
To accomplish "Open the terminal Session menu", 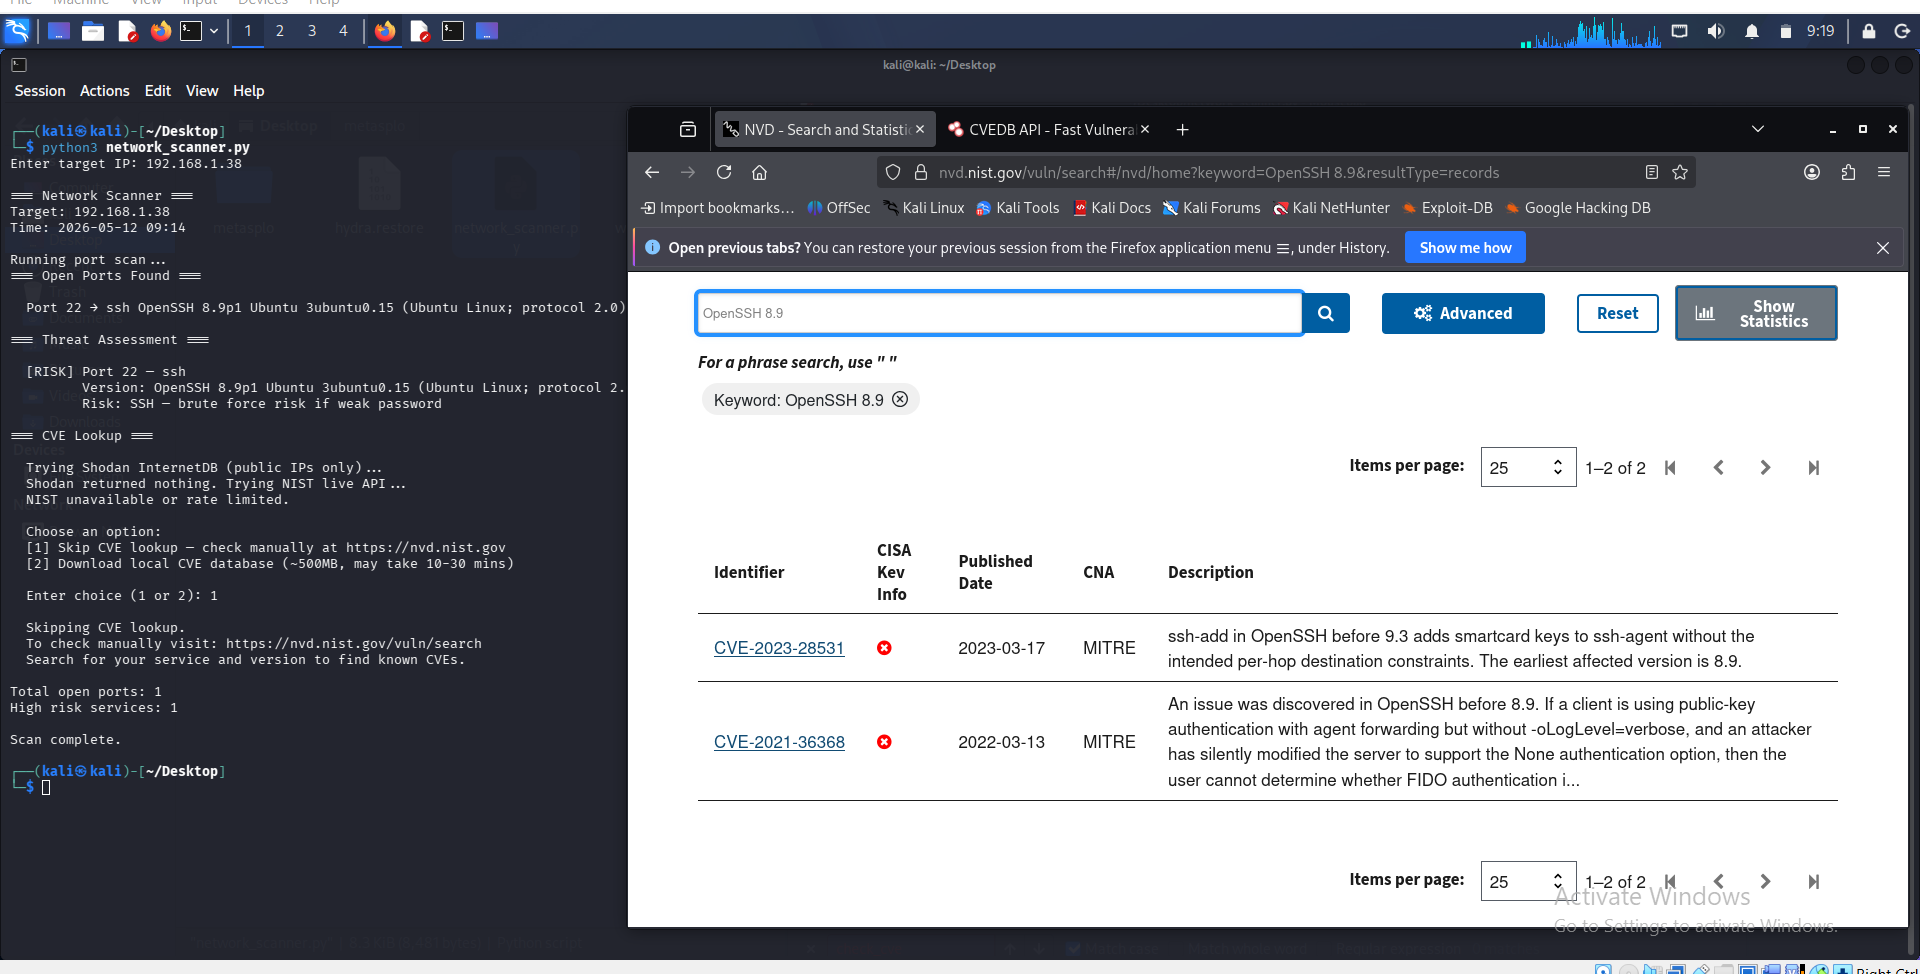I will click(x=40, y=91).
